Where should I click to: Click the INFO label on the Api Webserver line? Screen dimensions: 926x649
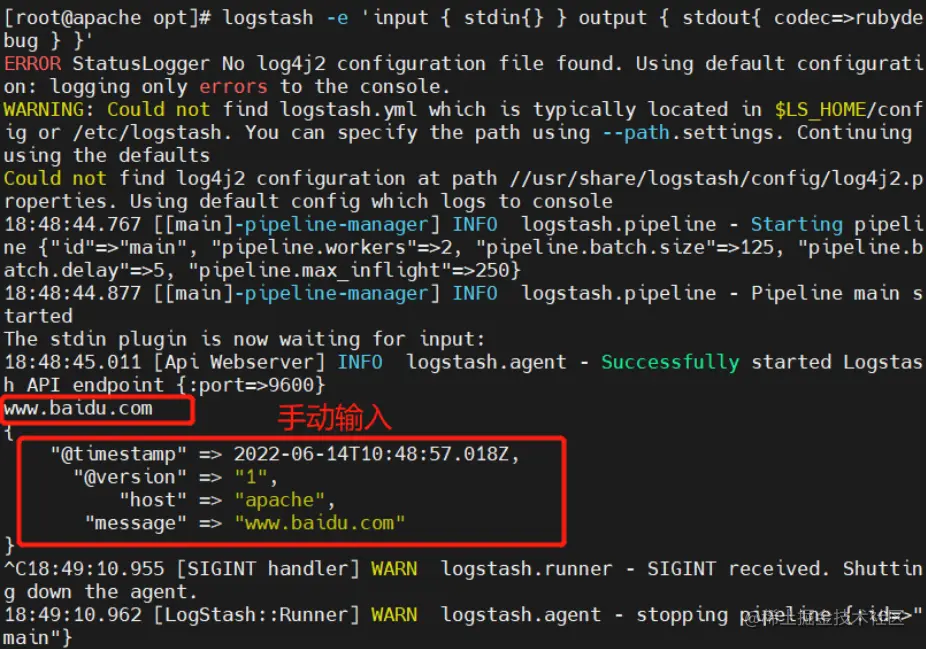point(360,363)
